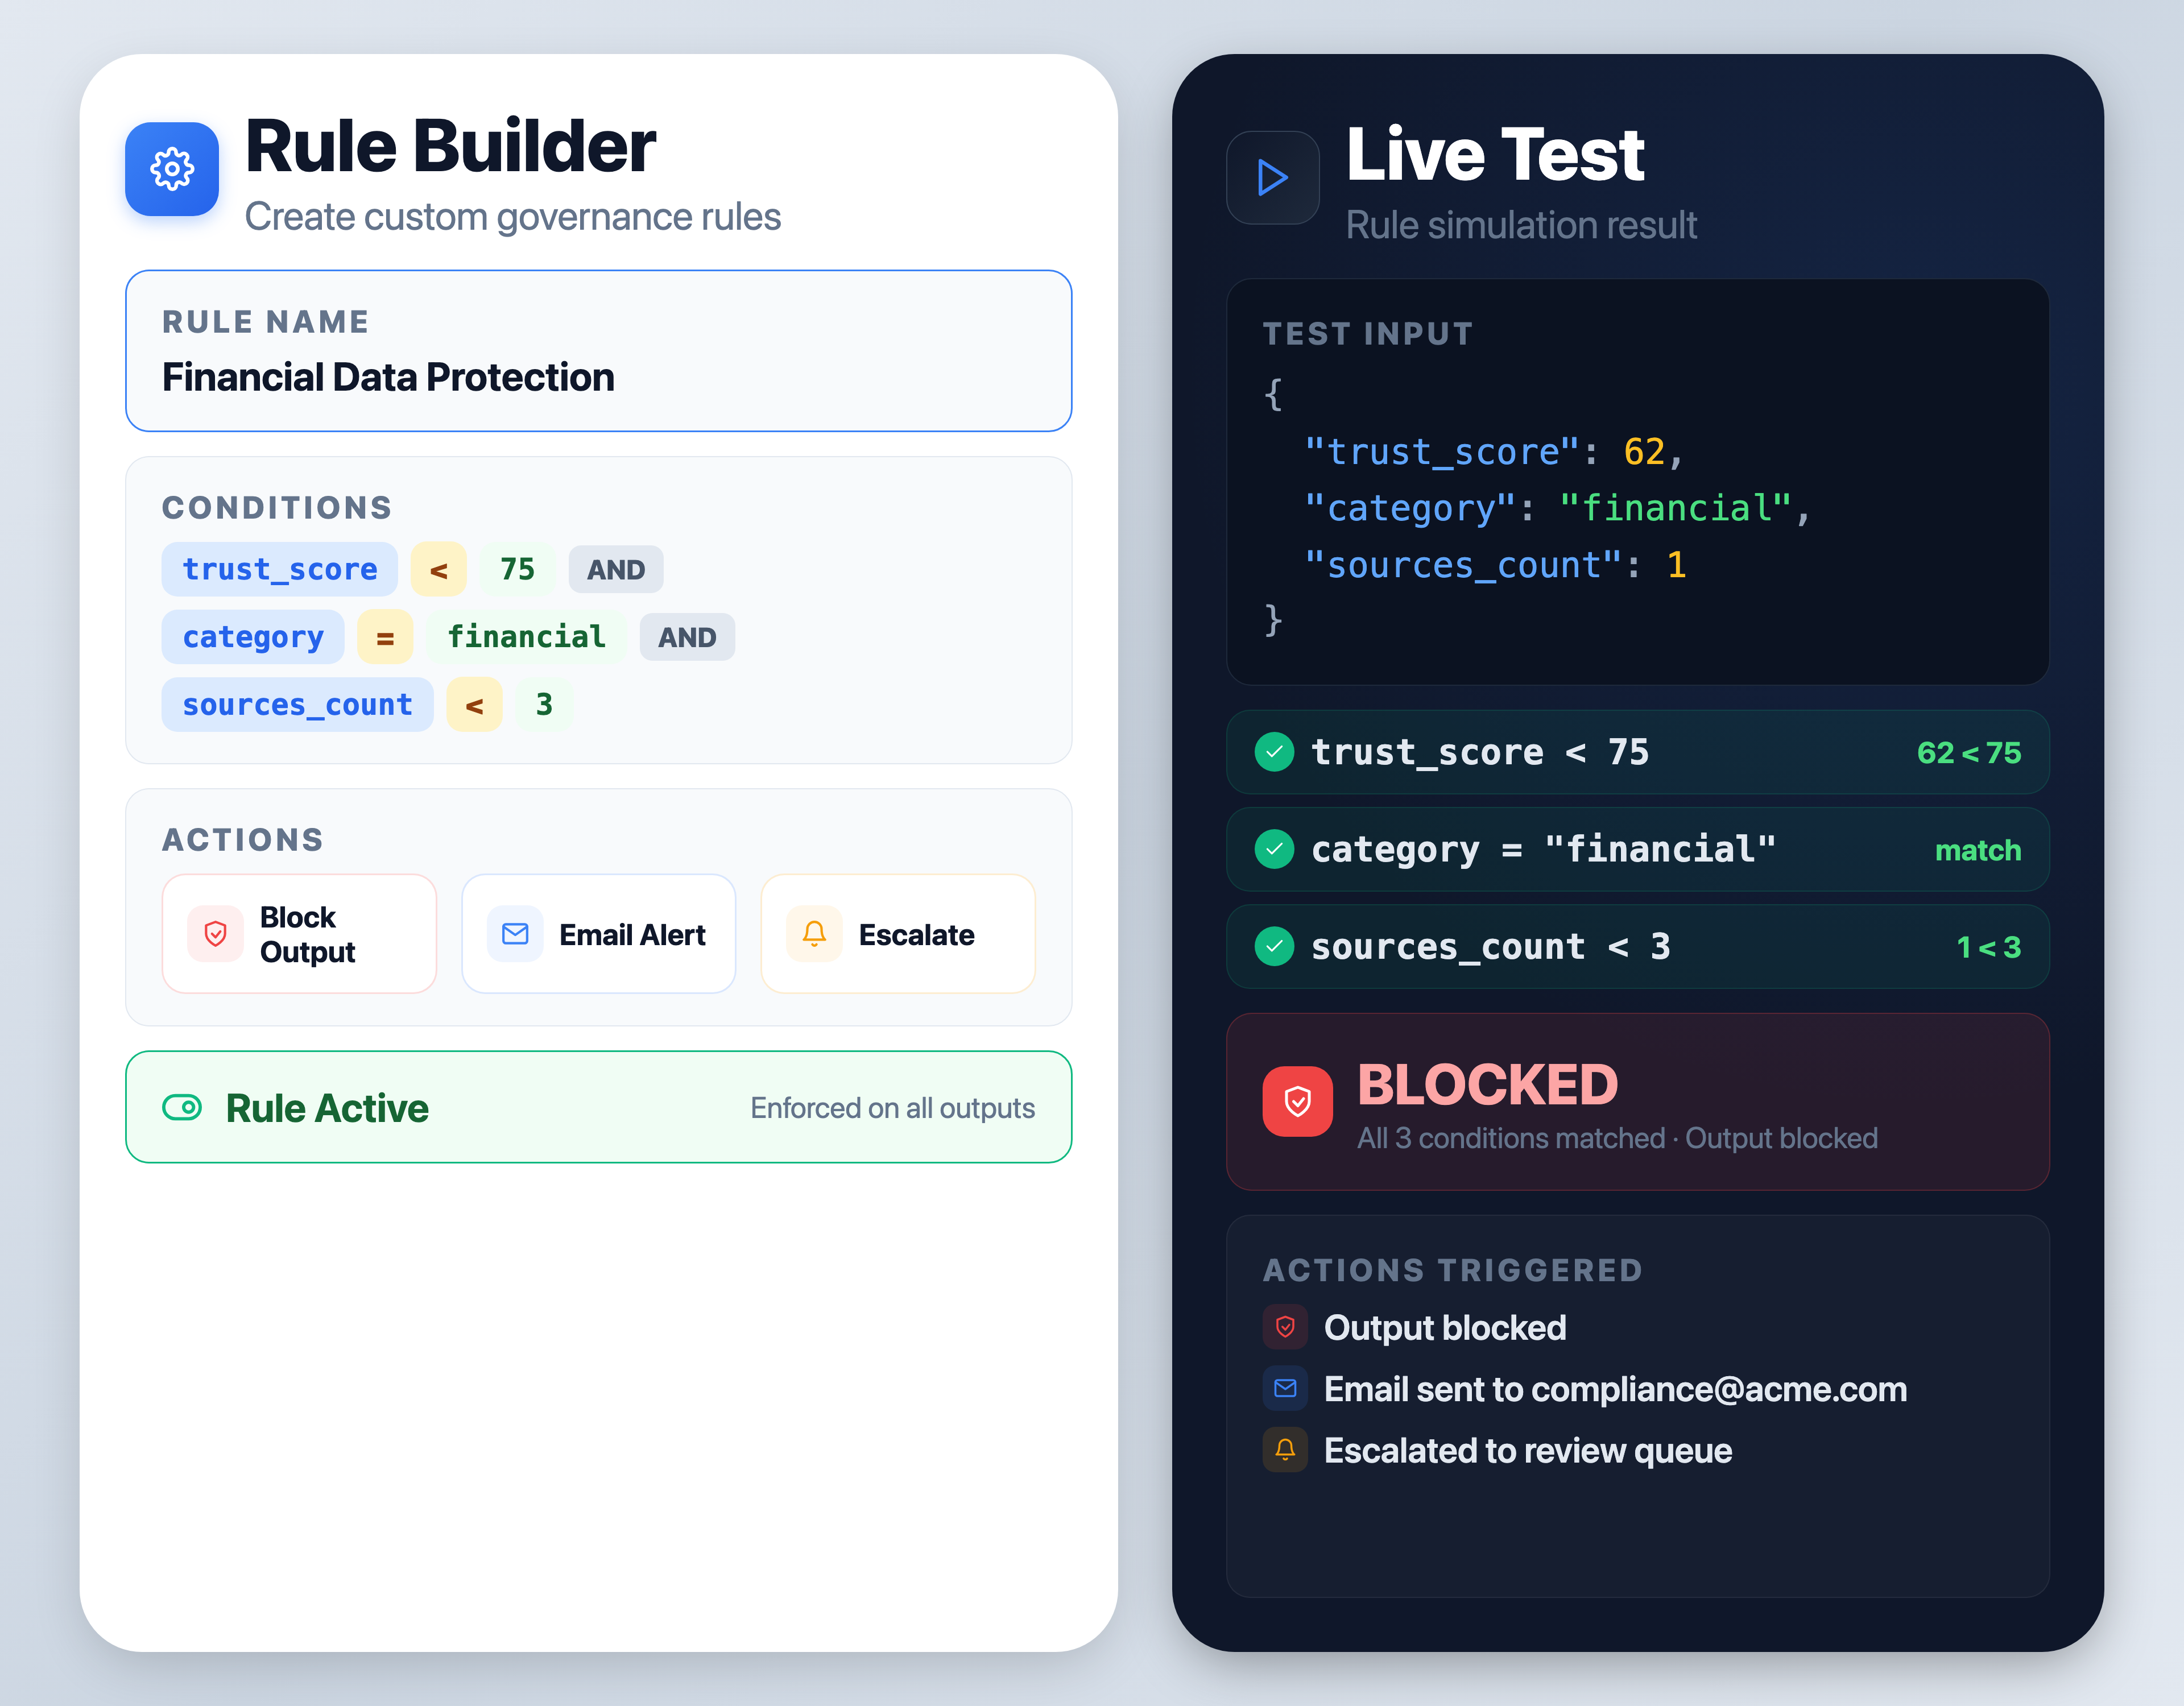Click the CONDITIONS section heading
The image size is (2184, 1706).
(x=277, y=508)
